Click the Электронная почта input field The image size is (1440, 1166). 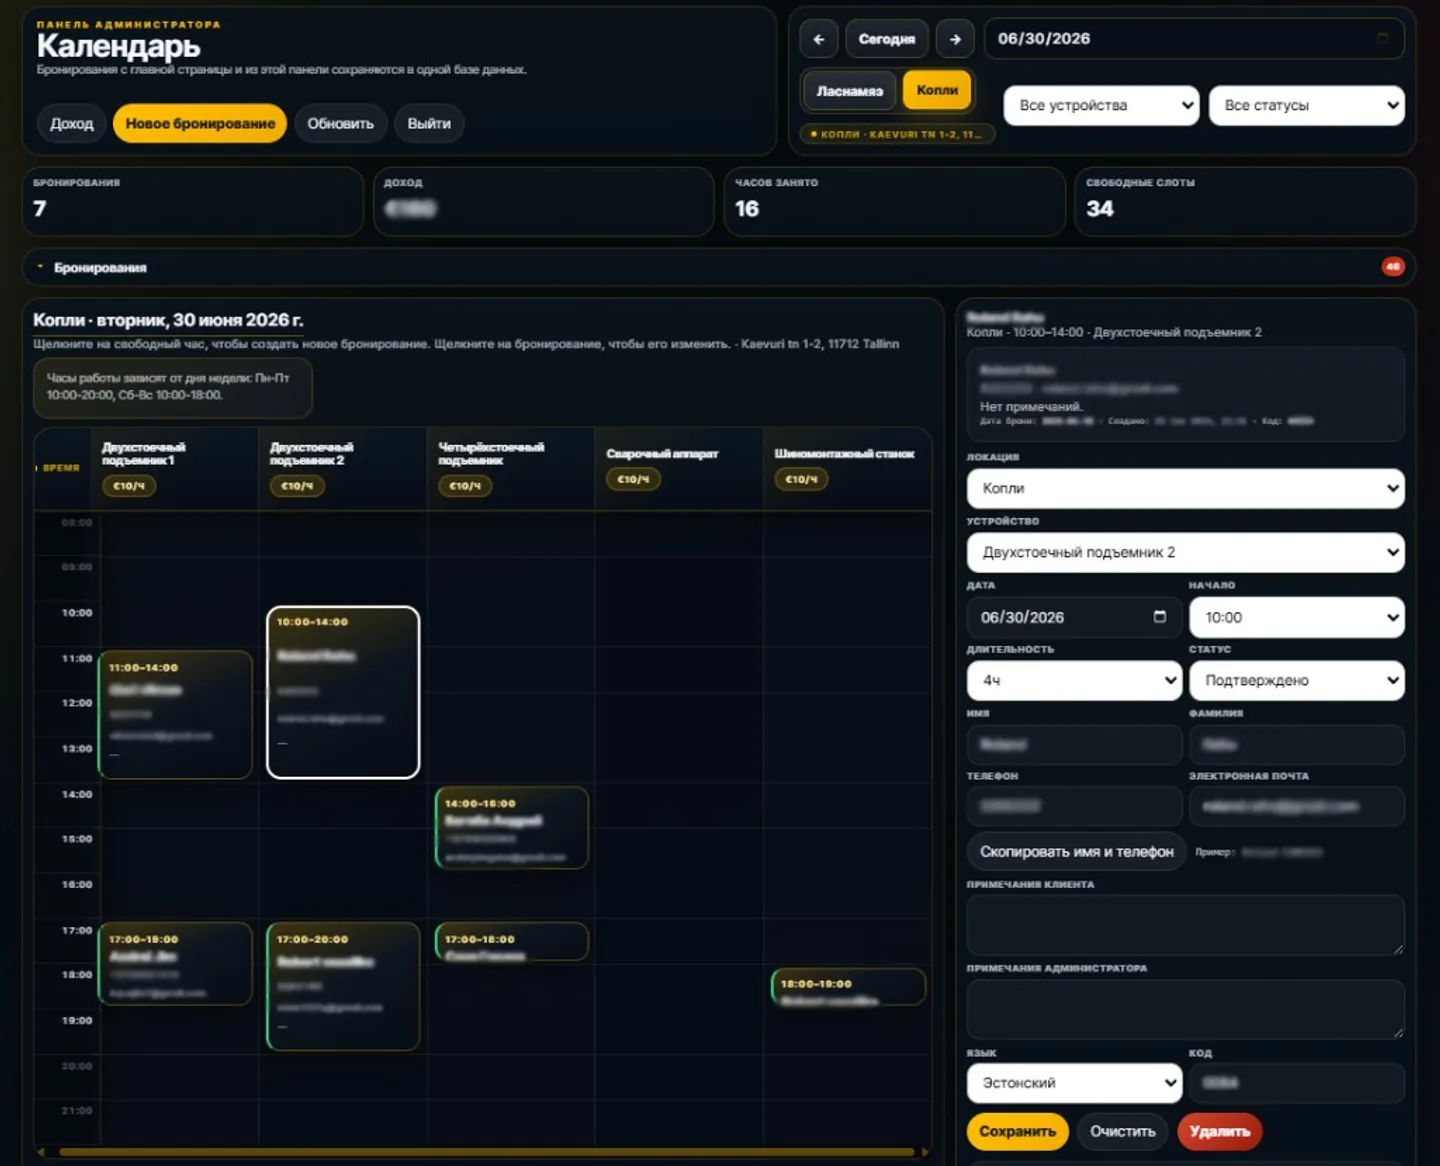[1296, 806]
